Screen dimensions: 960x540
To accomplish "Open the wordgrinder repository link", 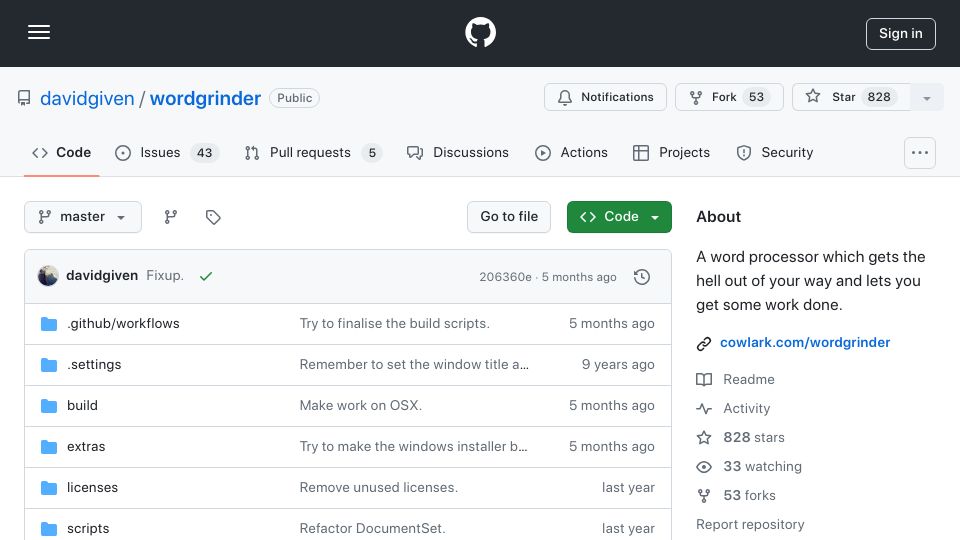I will pyautogui.click(x=205, y=98).
